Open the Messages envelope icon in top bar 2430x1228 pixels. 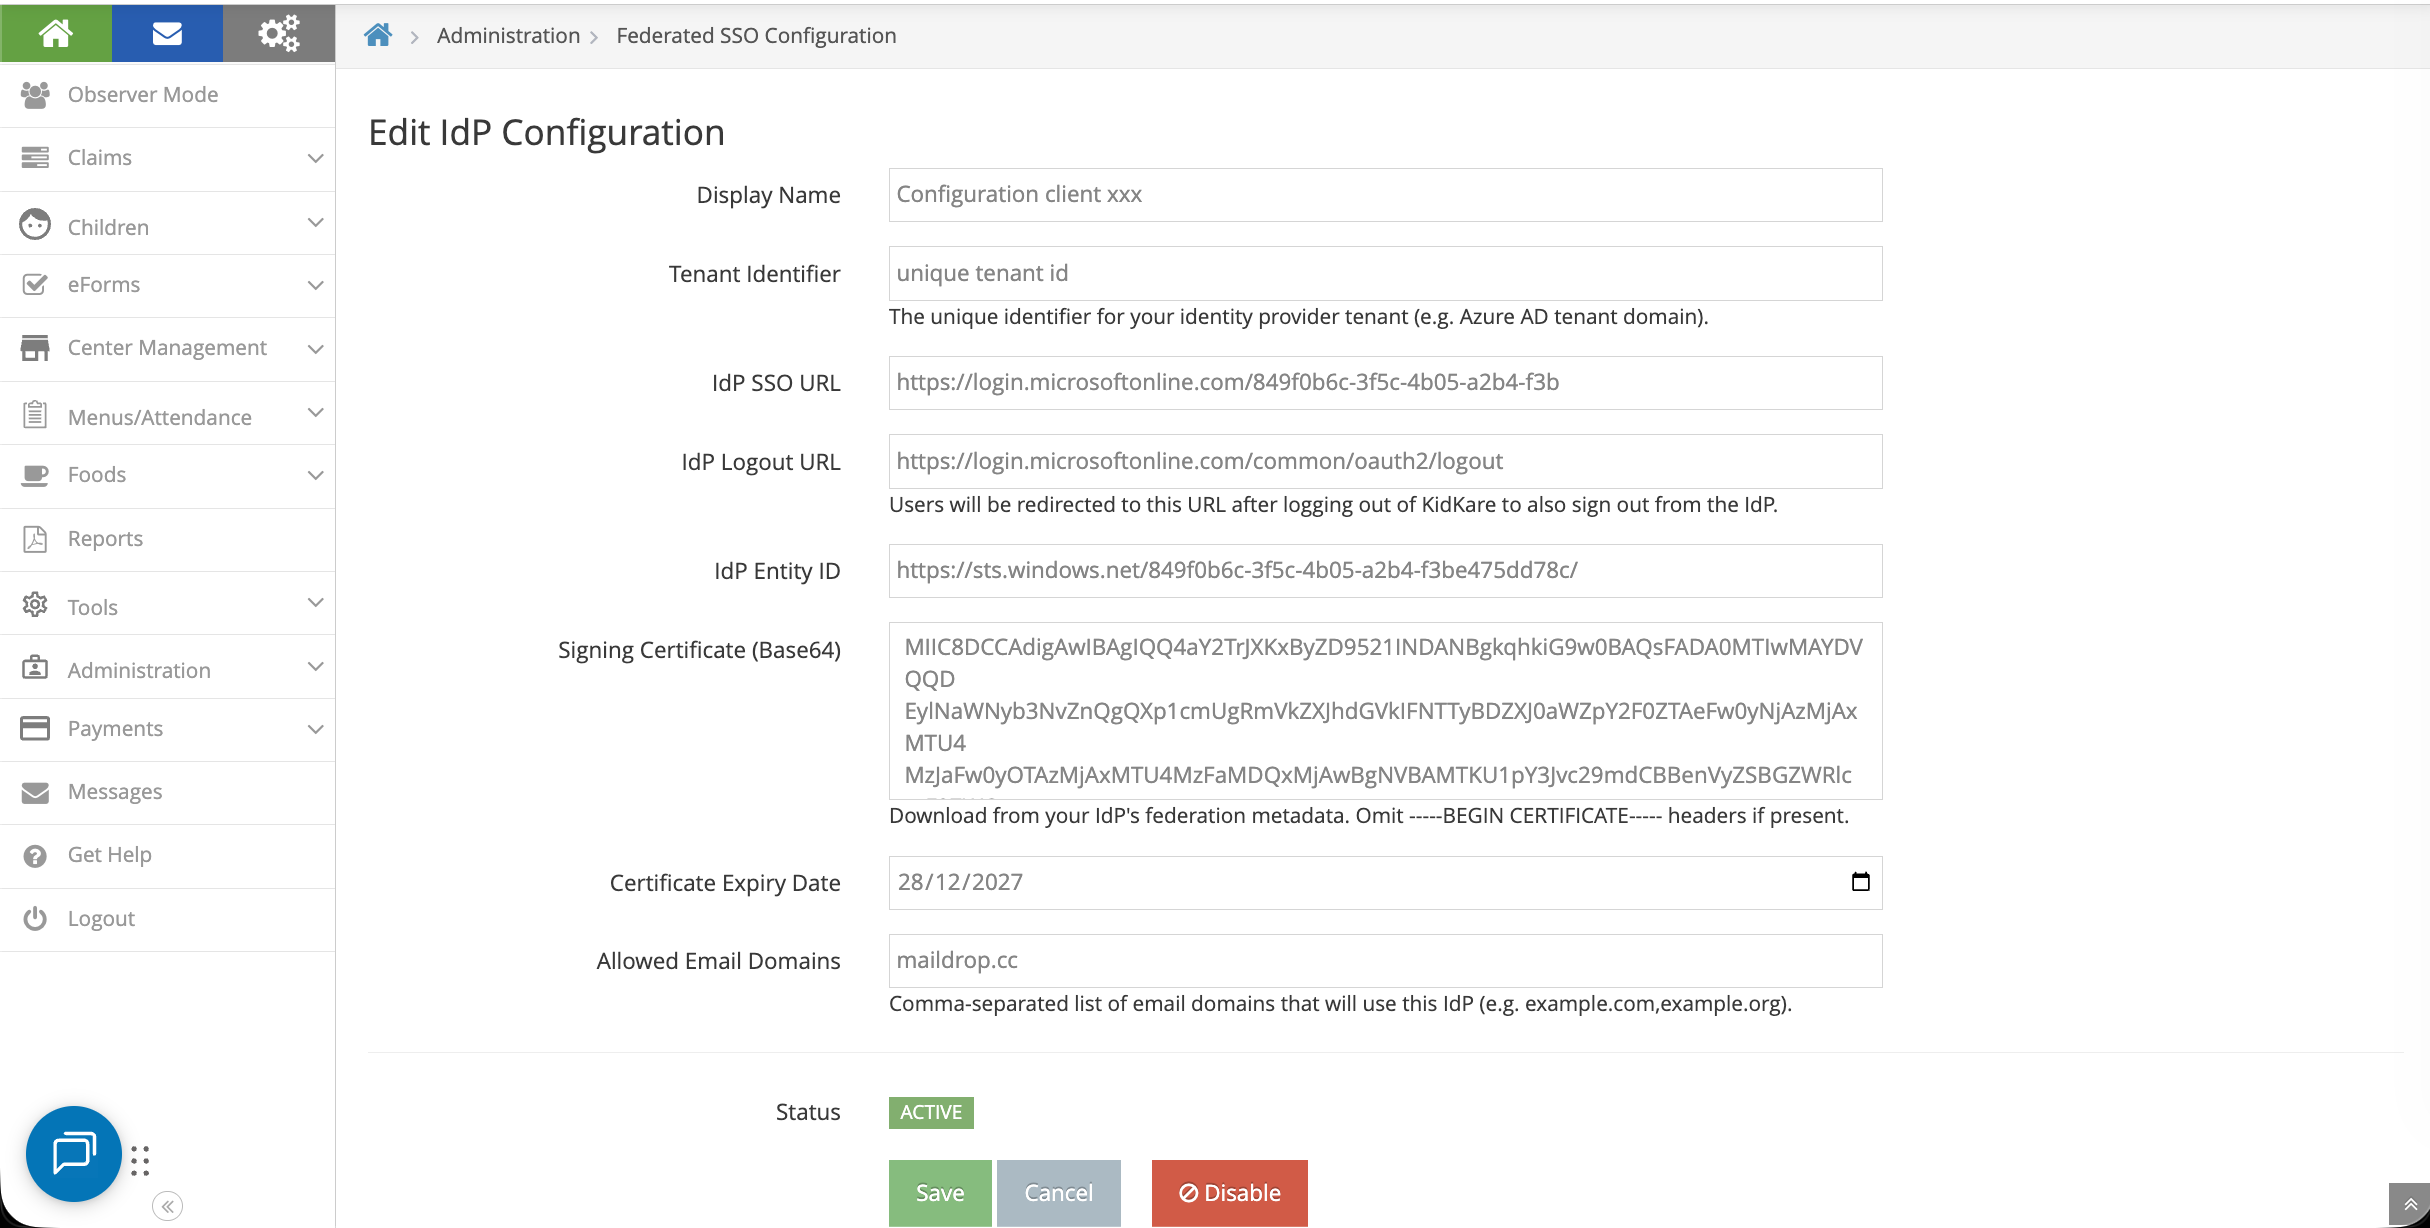point(166,33)
